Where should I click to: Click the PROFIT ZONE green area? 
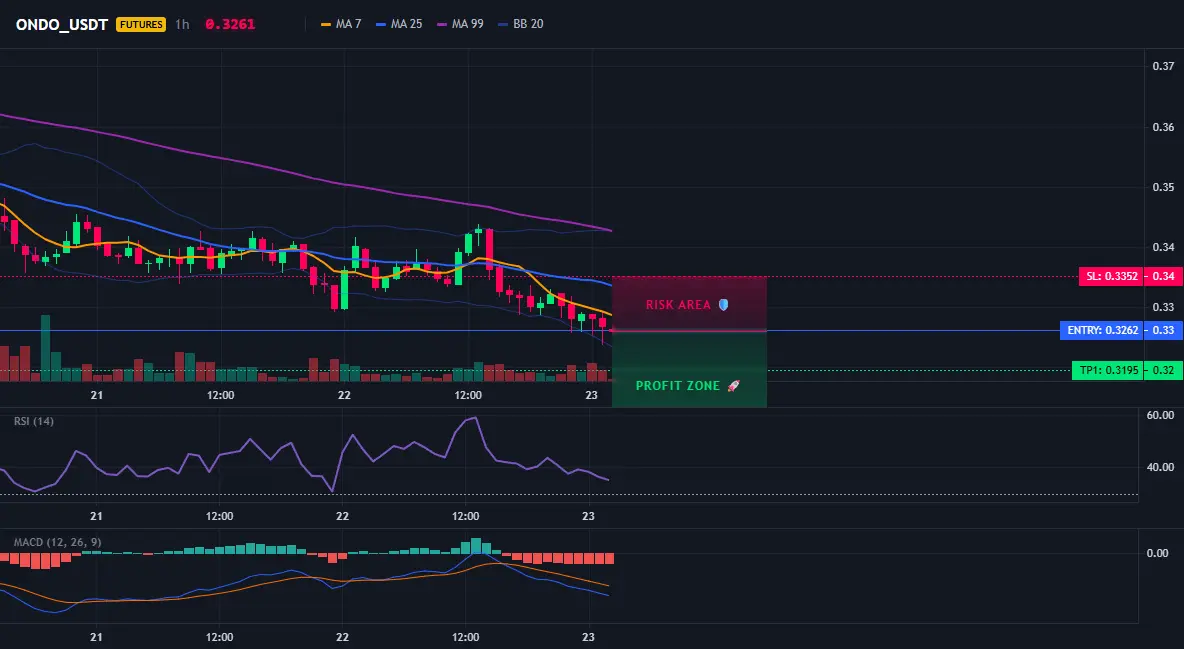point(689,369)
